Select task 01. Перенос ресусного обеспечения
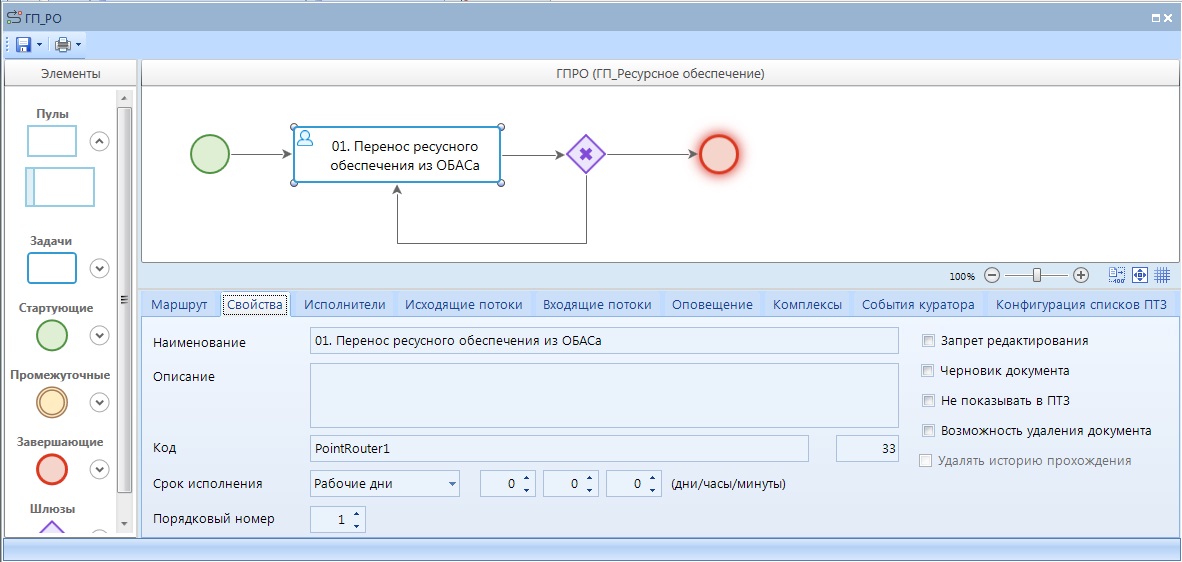1182x562 pixels. [x=397, y=155]
